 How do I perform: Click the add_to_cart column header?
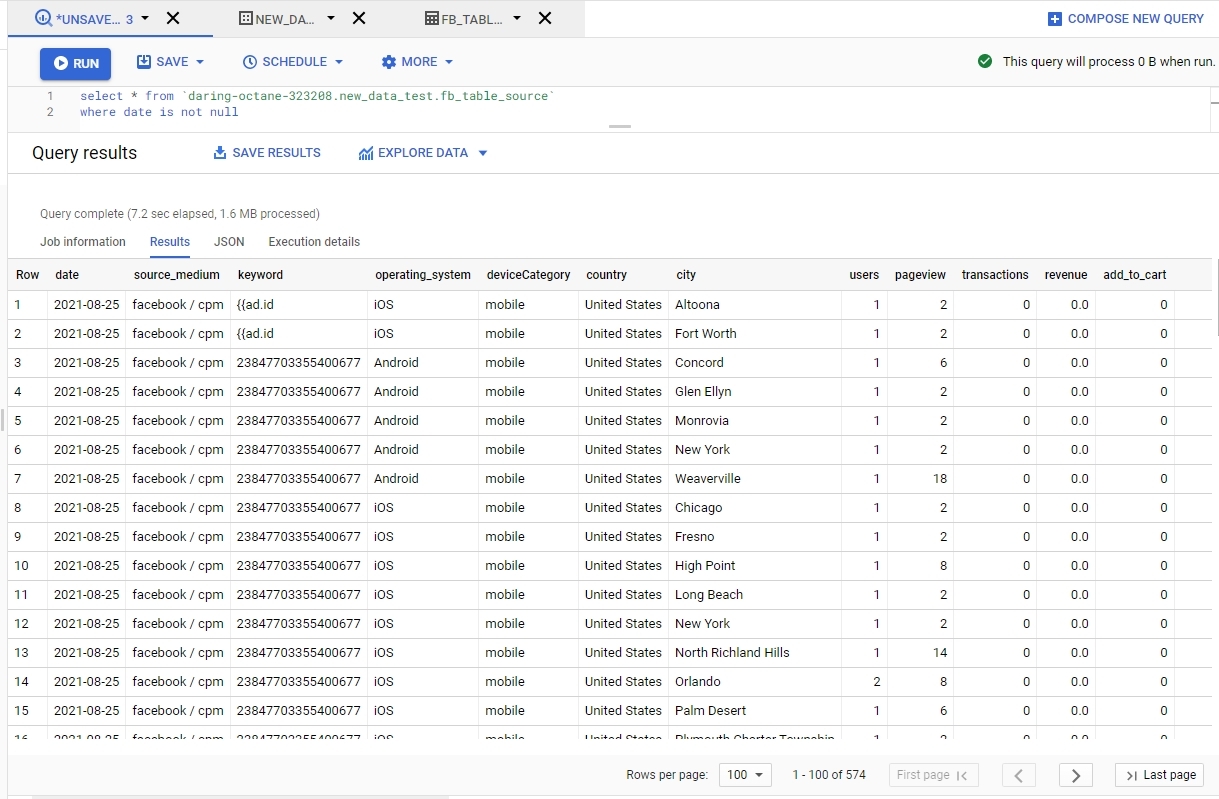tap(1134, 275)
